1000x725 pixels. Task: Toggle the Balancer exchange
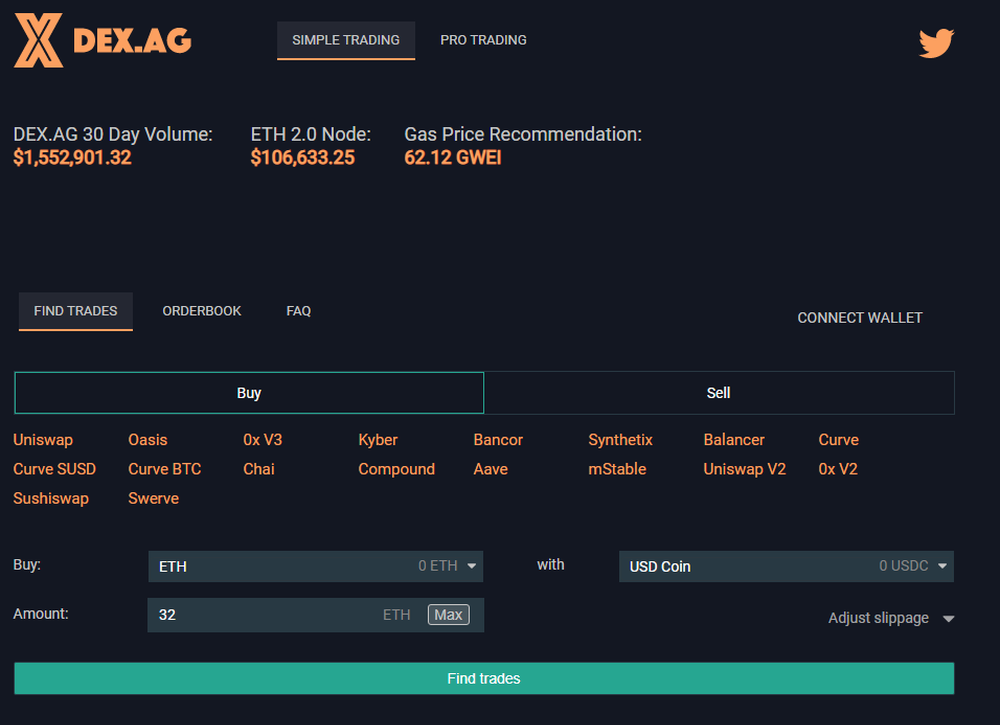pyautogui.click(x=733, y=440)
